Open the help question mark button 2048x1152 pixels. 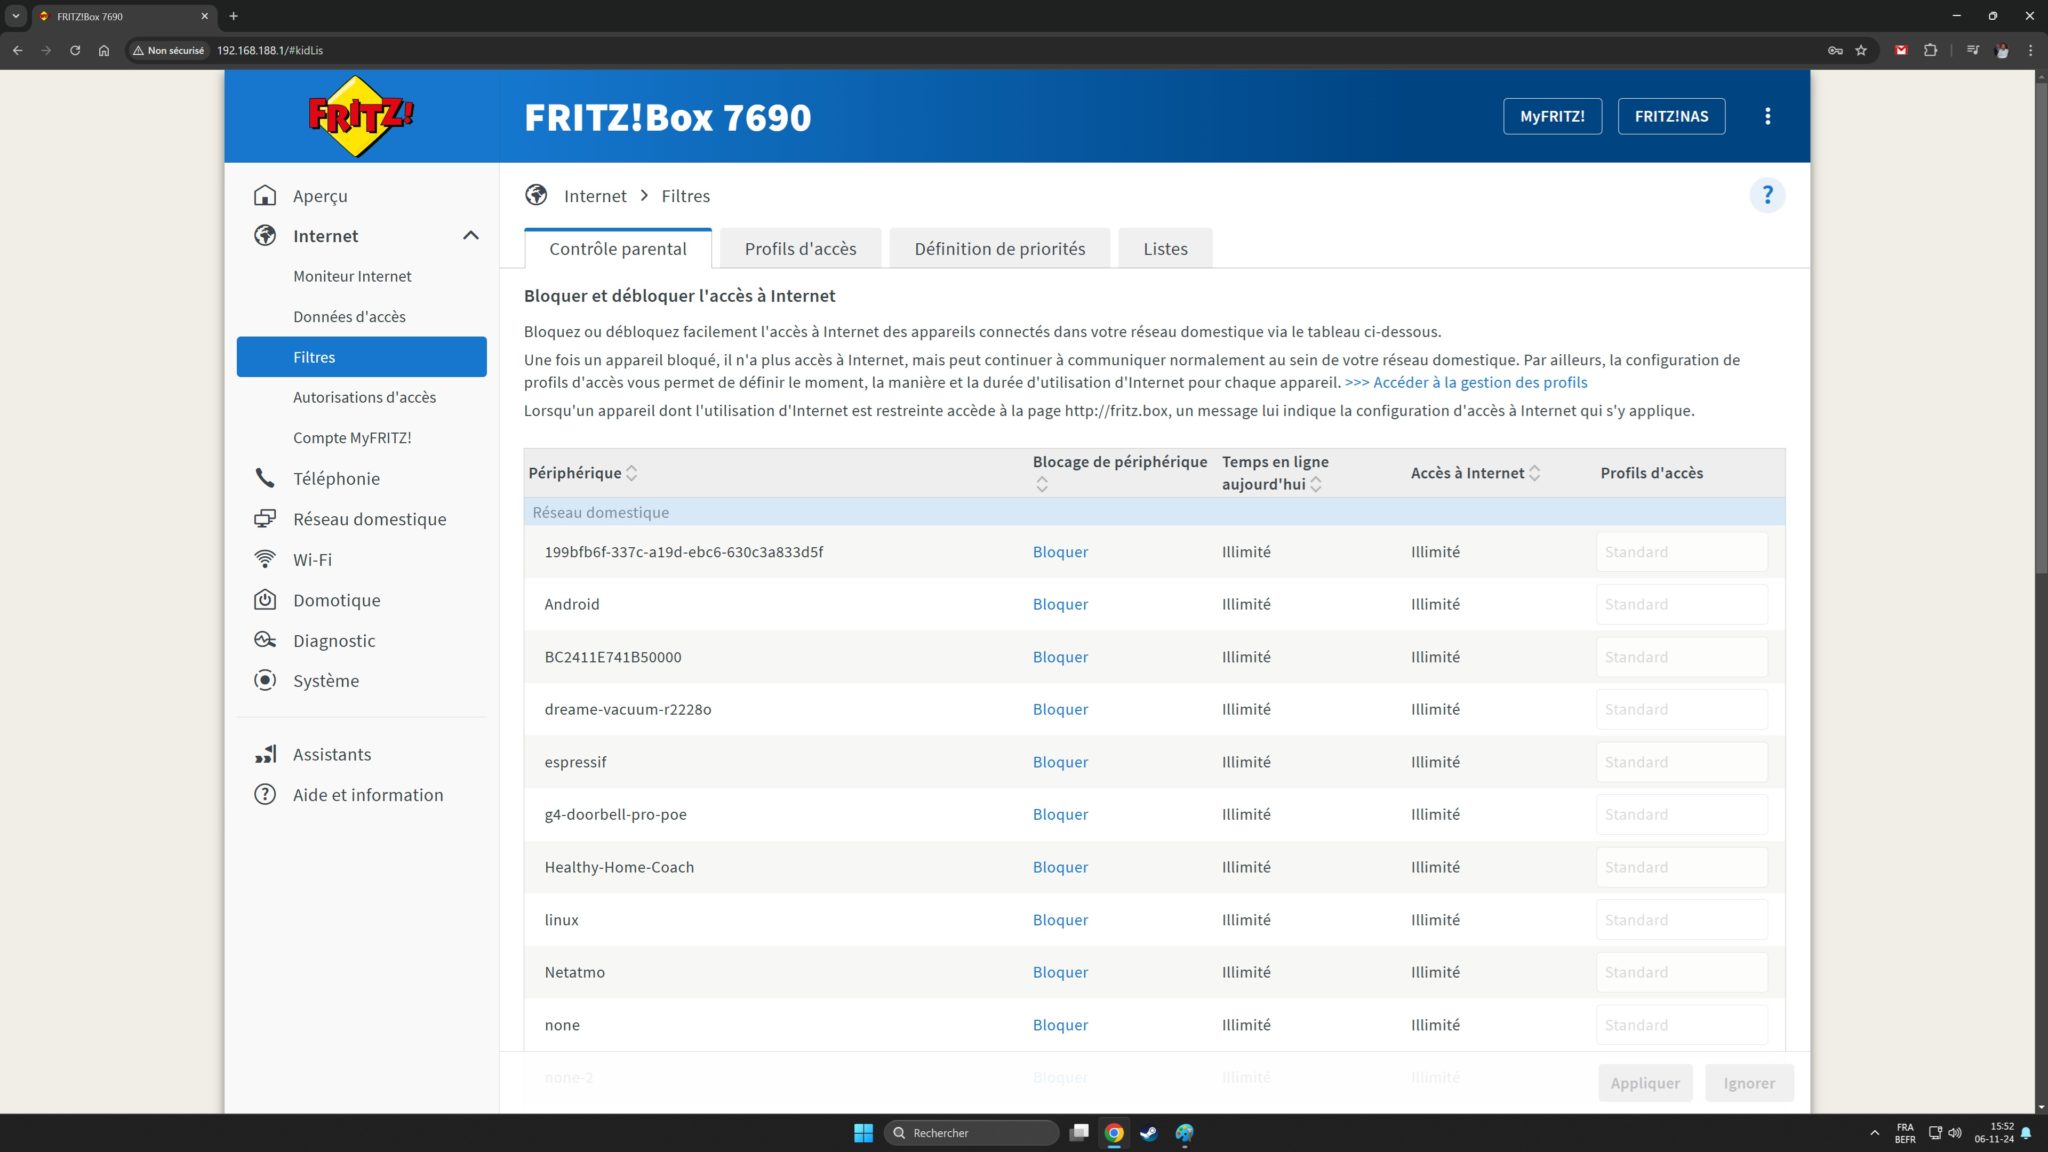coord(1767,195)
